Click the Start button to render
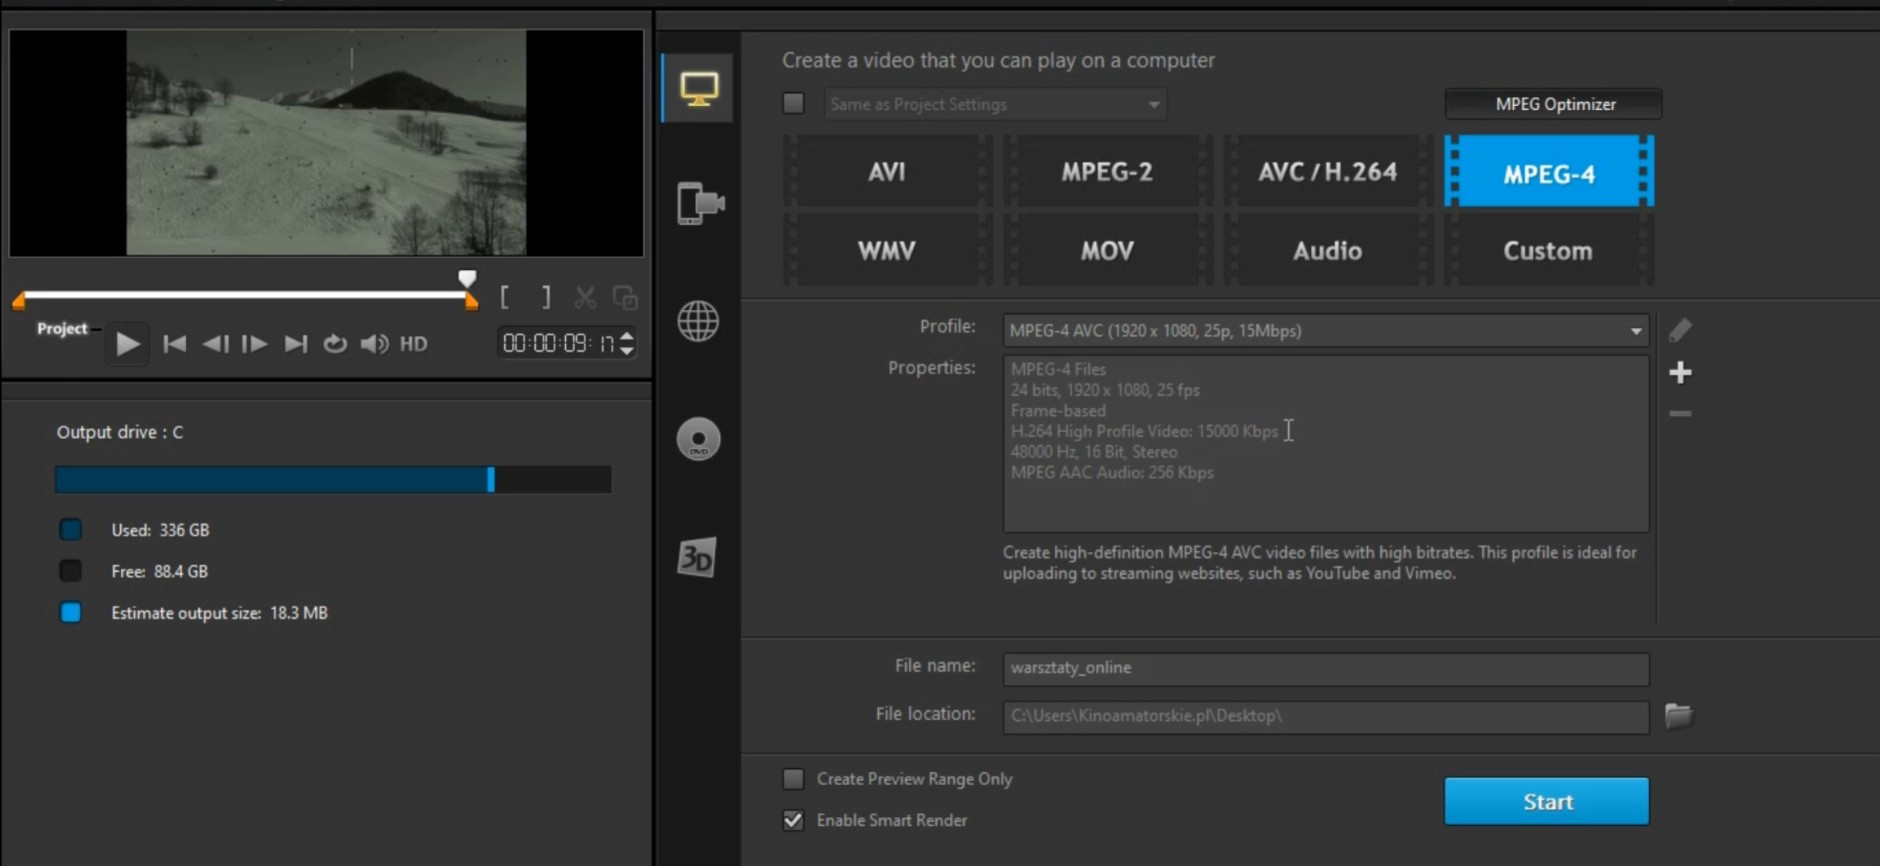Viewport: 1880px width, 866px height. pyautogui.click(x=1546, y=802)
